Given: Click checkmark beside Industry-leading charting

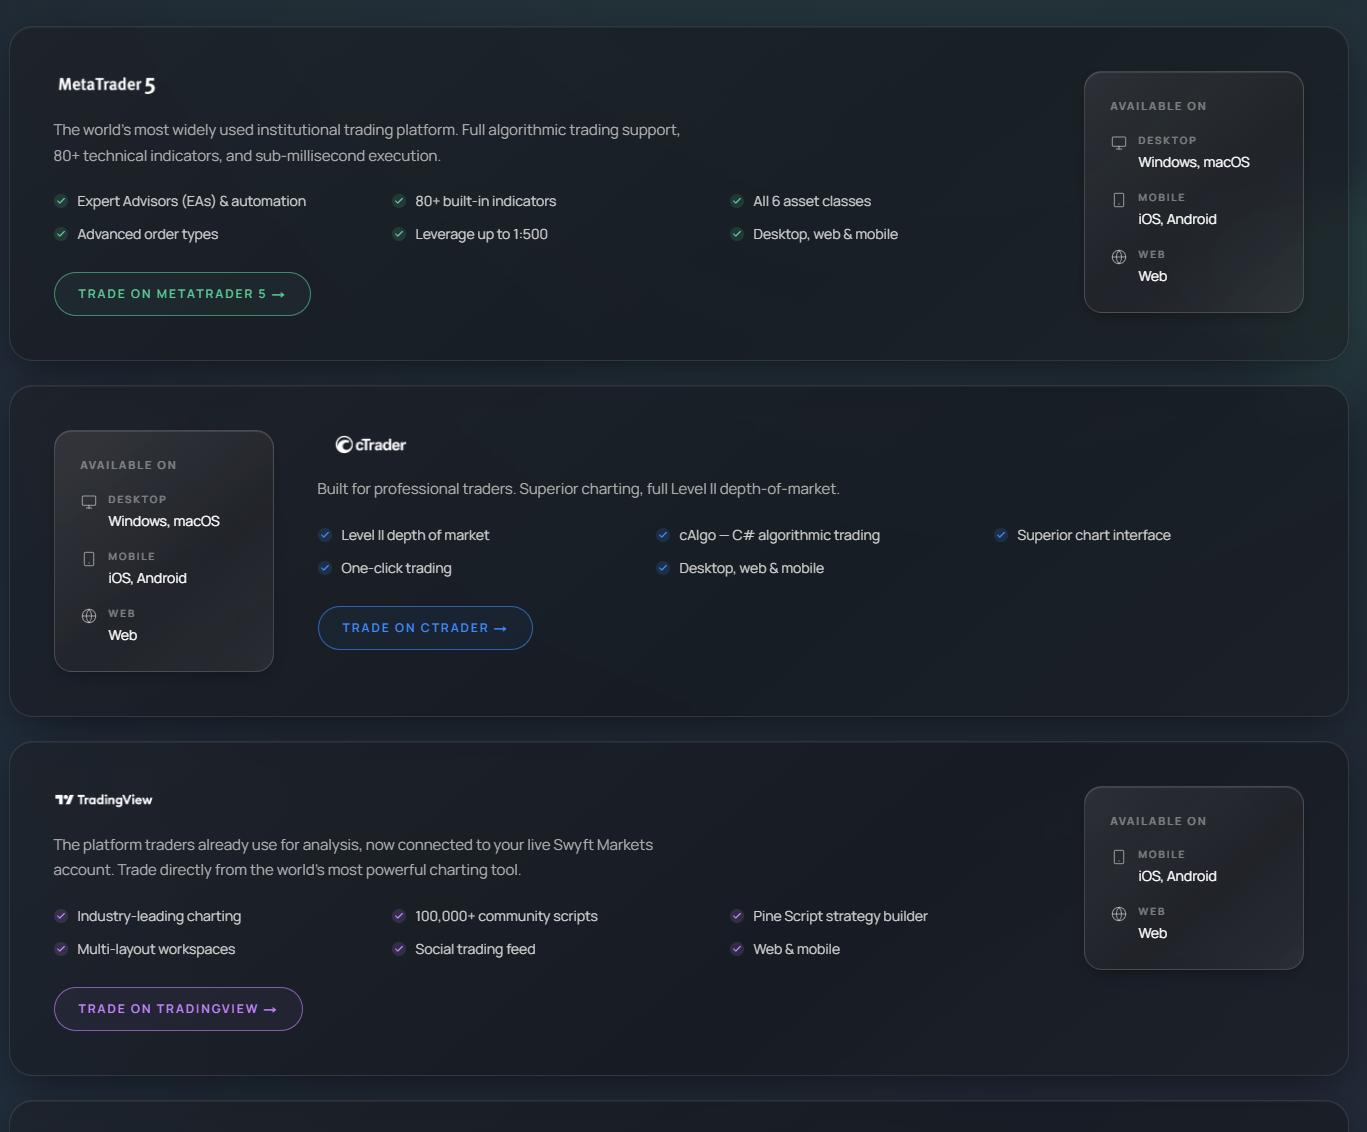Looking at the screenshot, I should point(61,916).
